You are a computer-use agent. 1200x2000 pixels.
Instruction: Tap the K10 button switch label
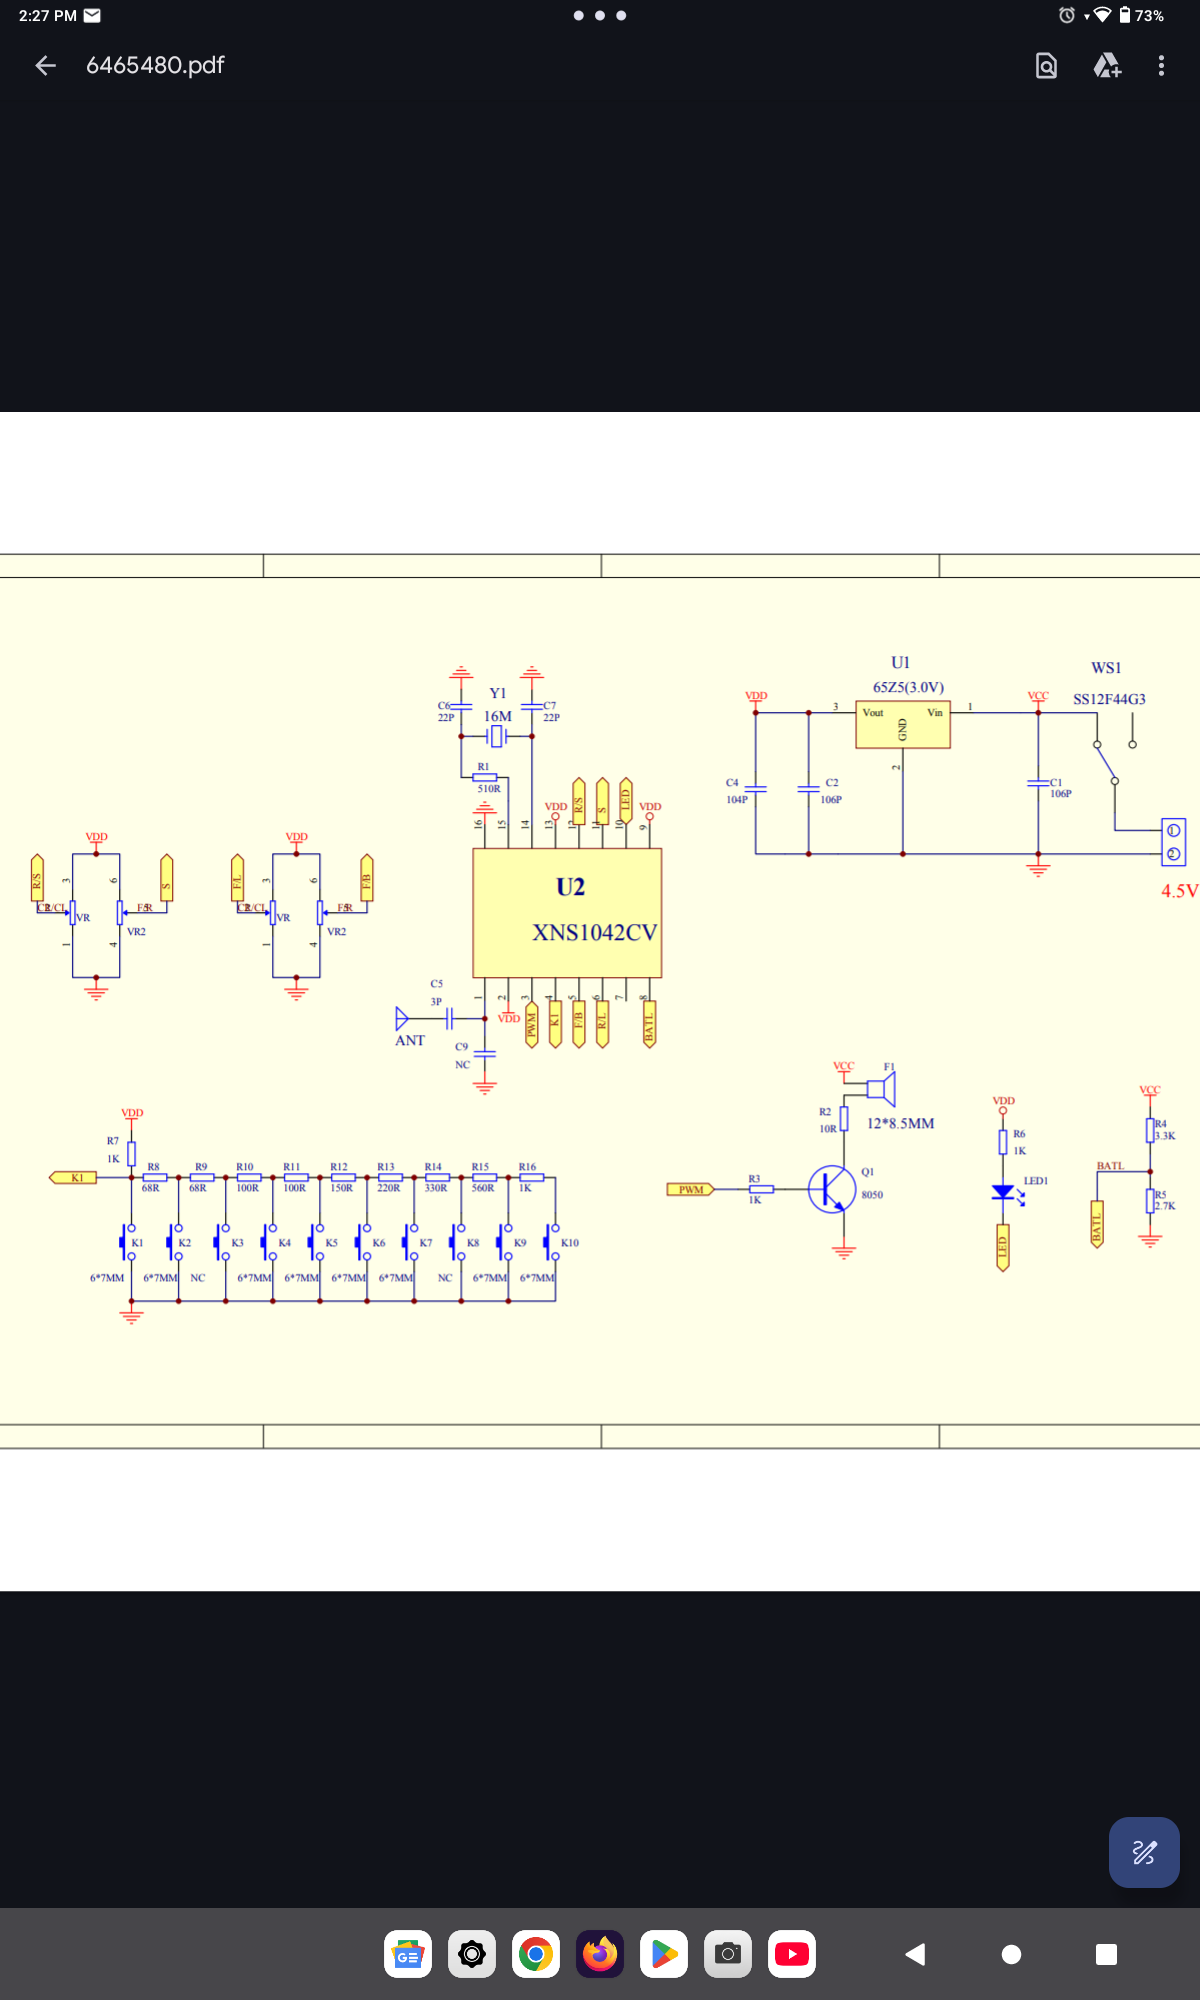click(570, 1243)
